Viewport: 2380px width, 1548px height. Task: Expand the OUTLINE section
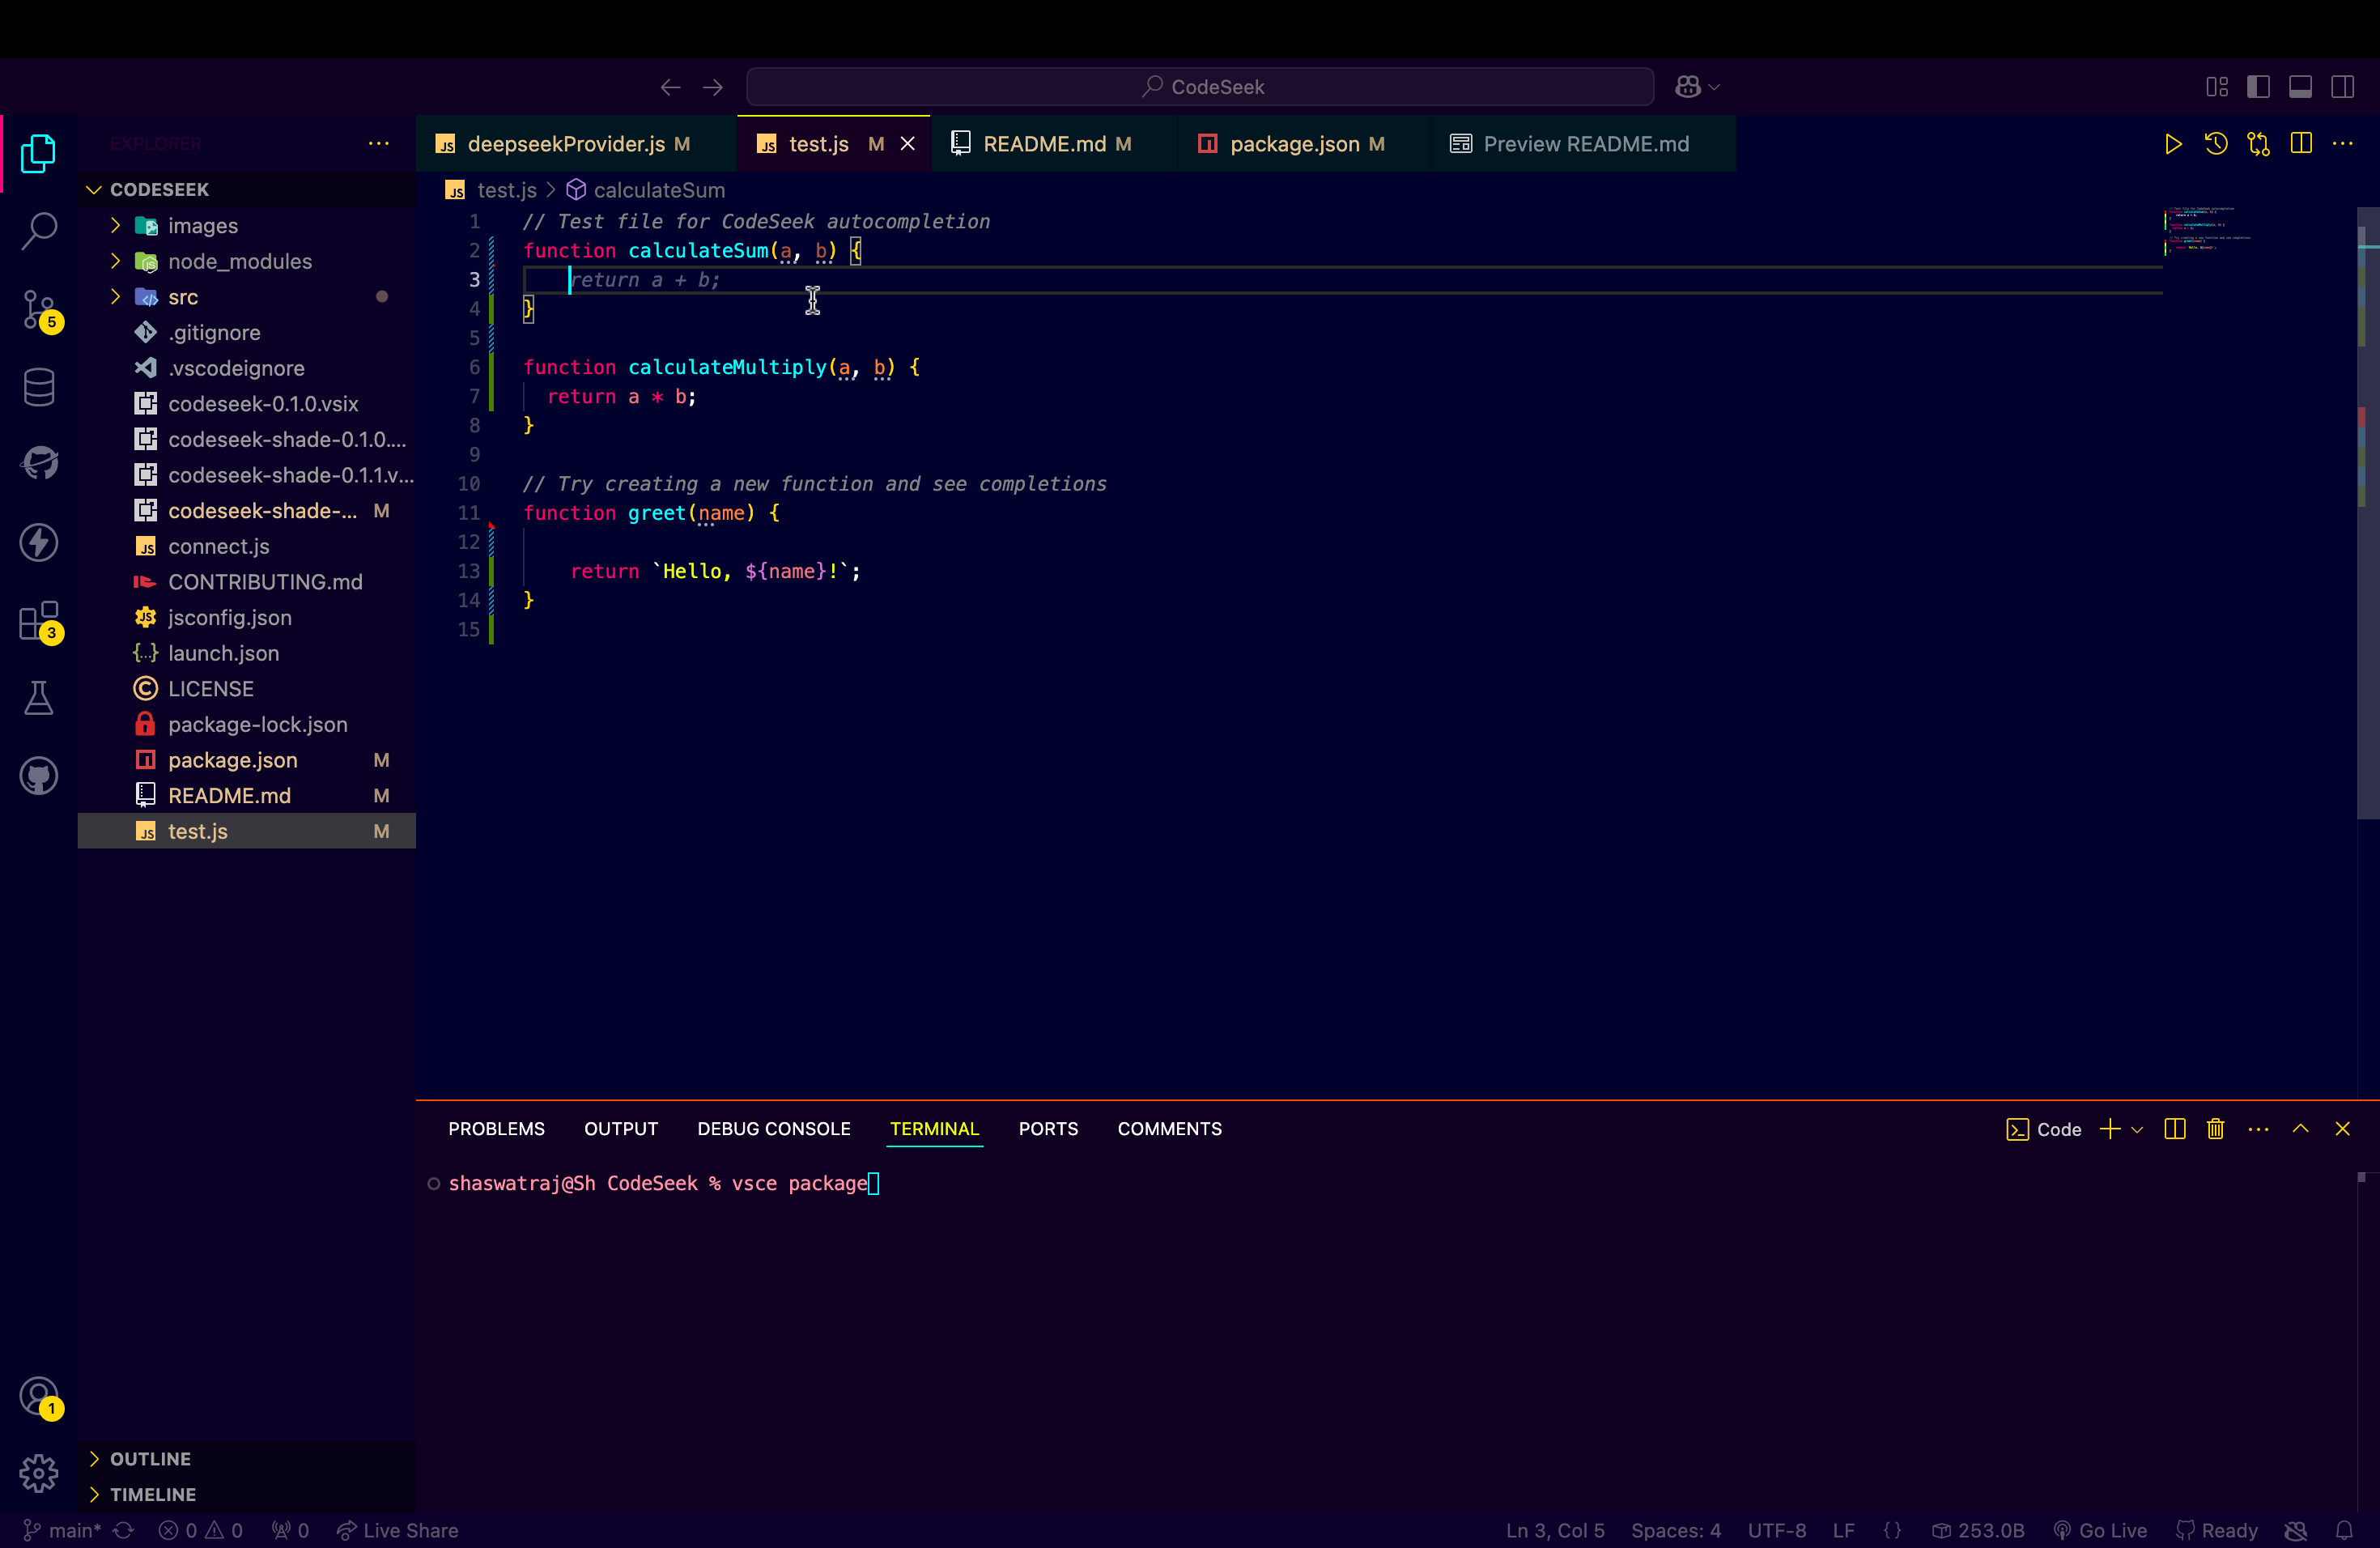click(x=150, y=1459)
